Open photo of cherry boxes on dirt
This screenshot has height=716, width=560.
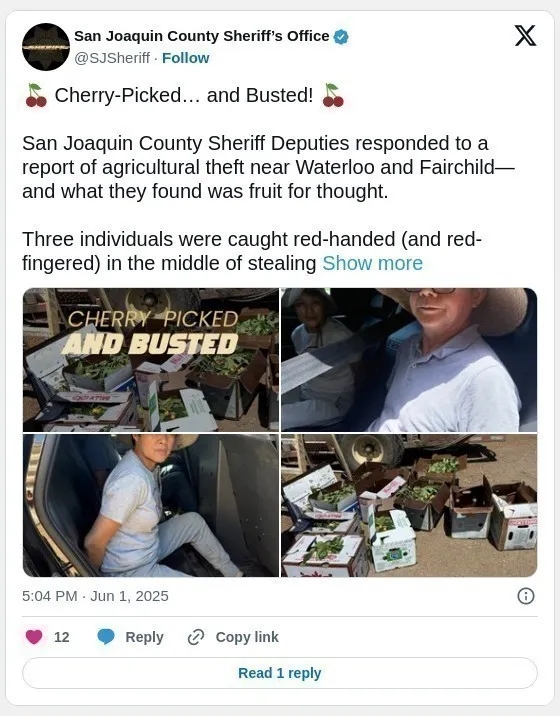(x=409, y=505)
